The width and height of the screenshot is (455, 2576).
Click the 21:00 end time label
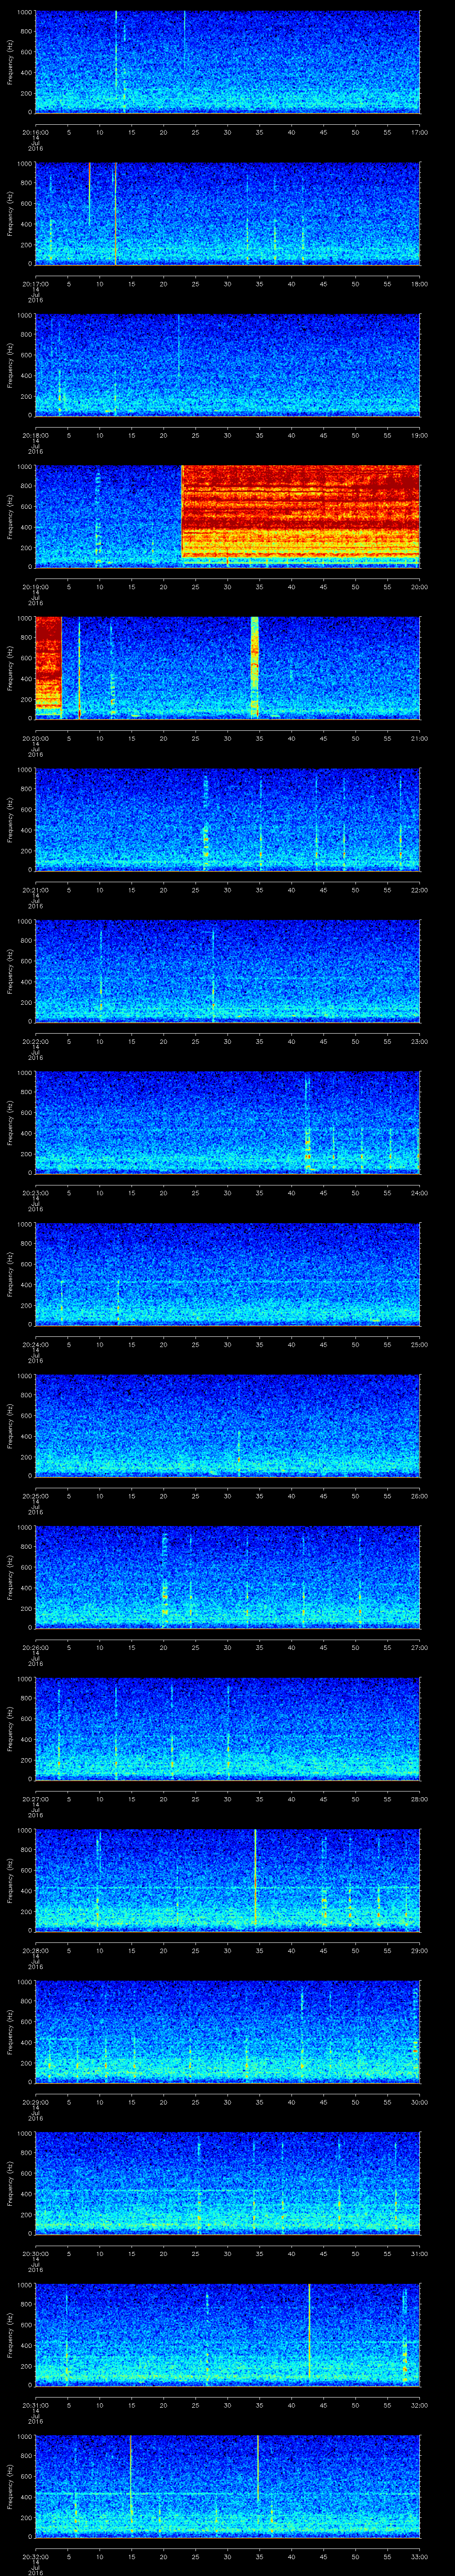coord(420,737)
